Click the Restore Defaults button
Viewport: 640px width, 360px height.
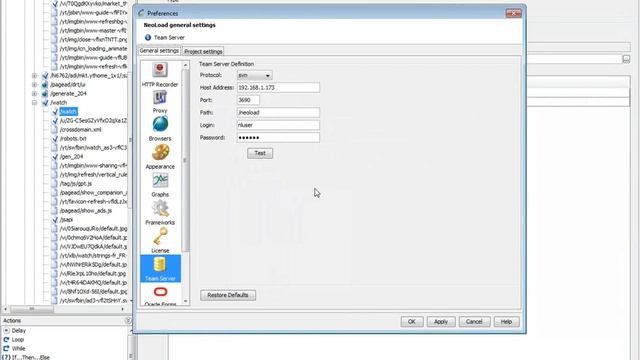pos(228,295)
